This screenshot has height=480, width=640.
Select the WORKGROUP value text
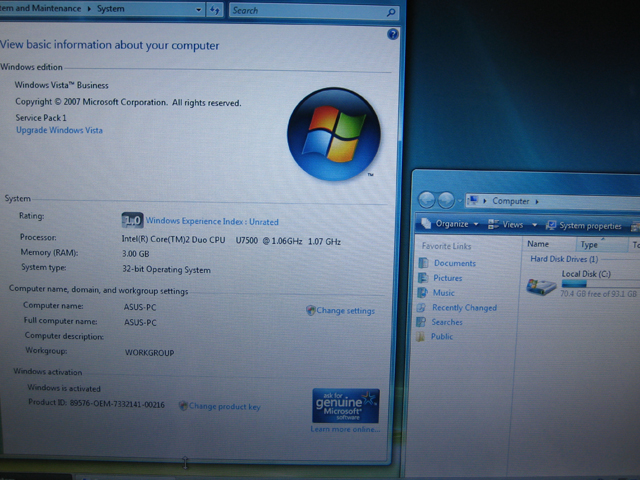[149, 353]
